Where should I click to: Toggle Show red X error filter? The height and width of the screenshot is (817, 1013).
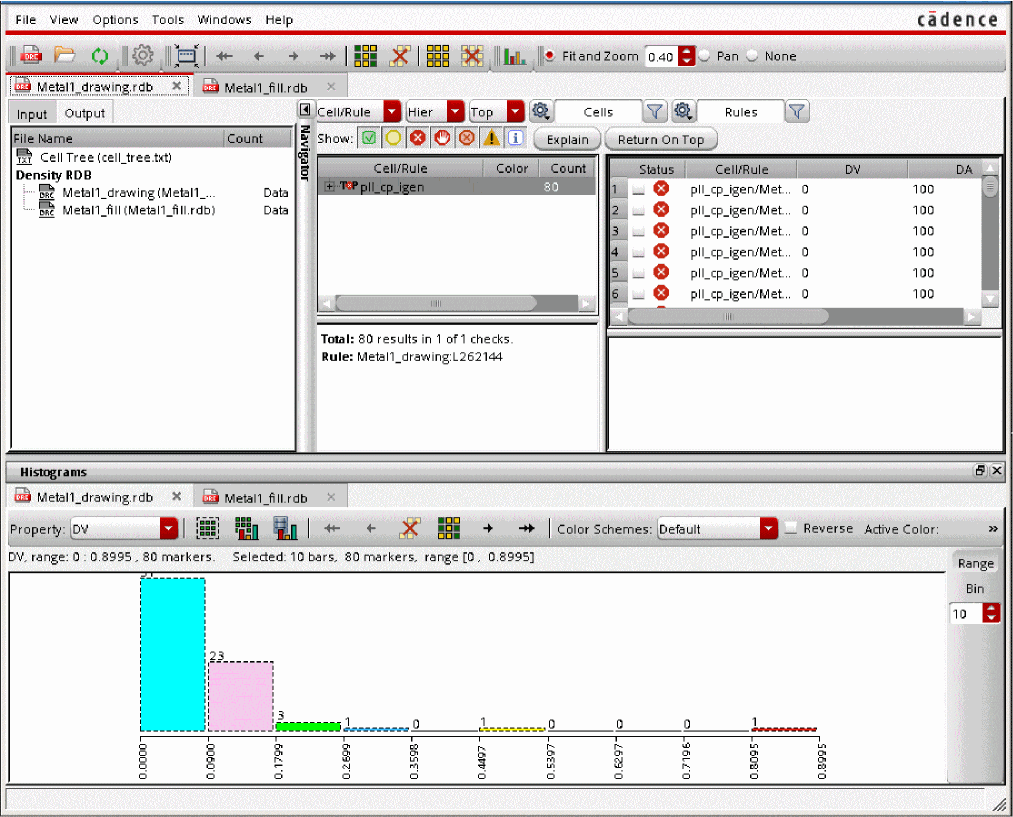pyautogui.click(x=418, y=138)
